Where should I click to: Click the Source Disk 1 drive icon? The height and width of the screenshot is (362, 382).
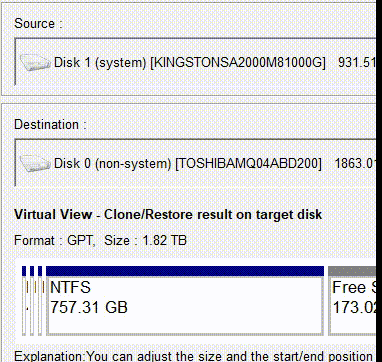[35, 62]
